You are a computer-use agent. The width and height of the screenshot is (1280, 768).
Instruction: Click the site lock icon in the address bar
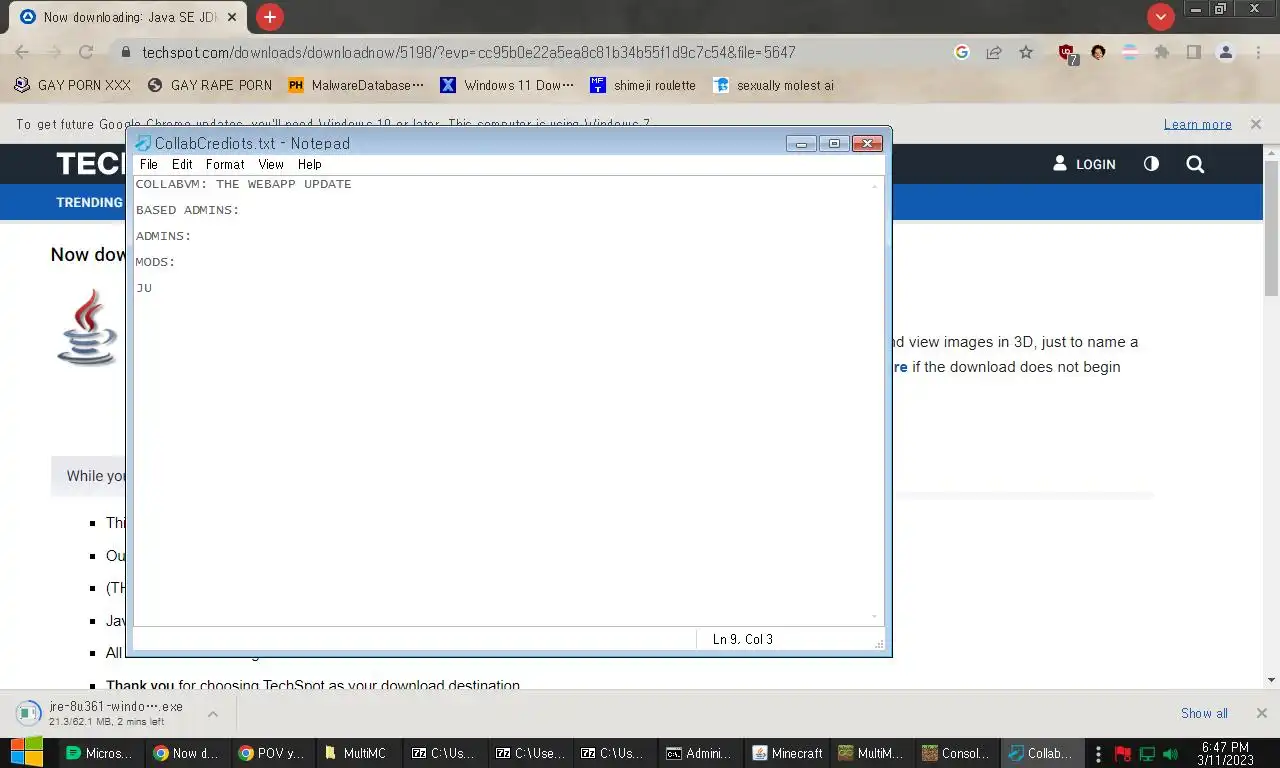pyautogui.click(x=125, y=52)
